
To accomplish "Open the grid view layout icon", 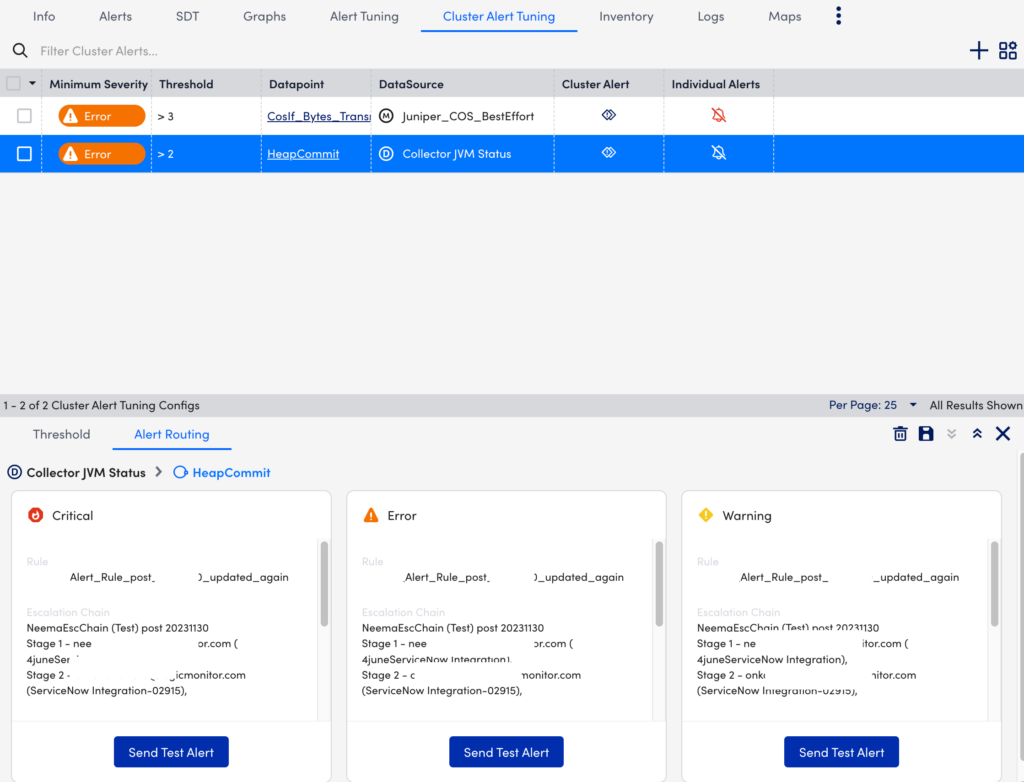I will point(1008,49).
